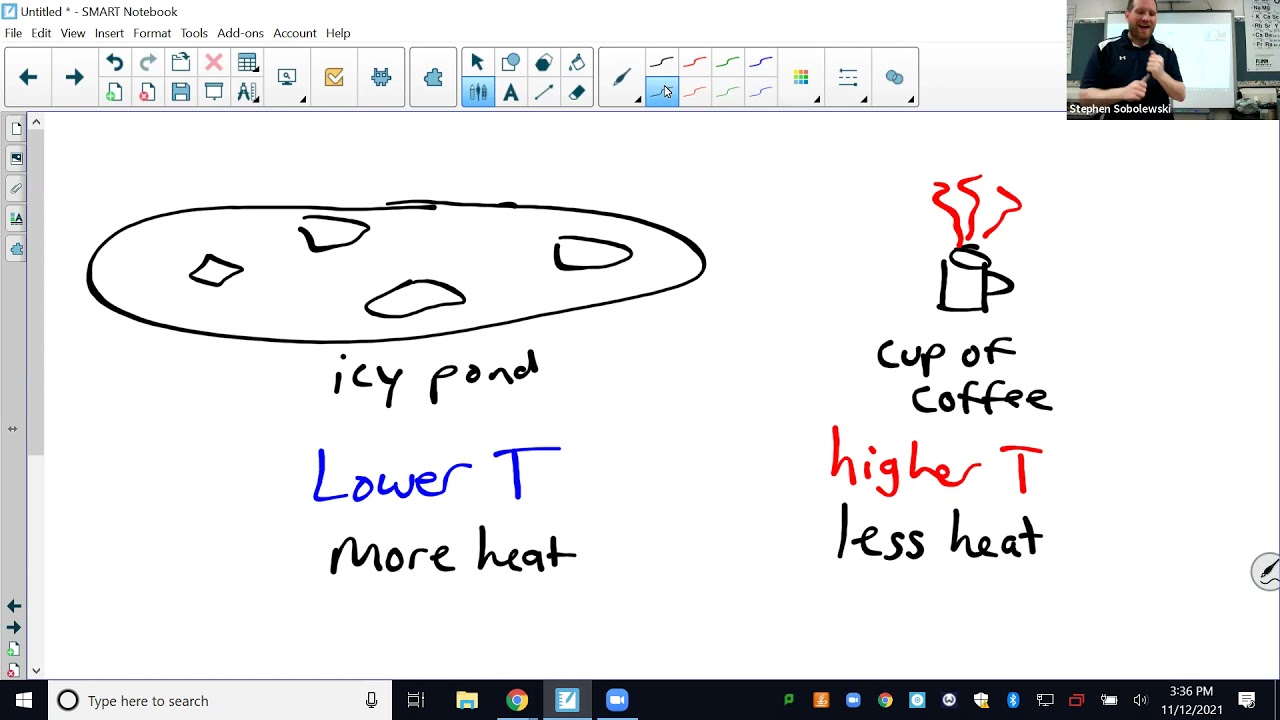This screenshot has height=720, width=1280.
Task: Select the Regular Polygons tool
Action: (543, 63)
